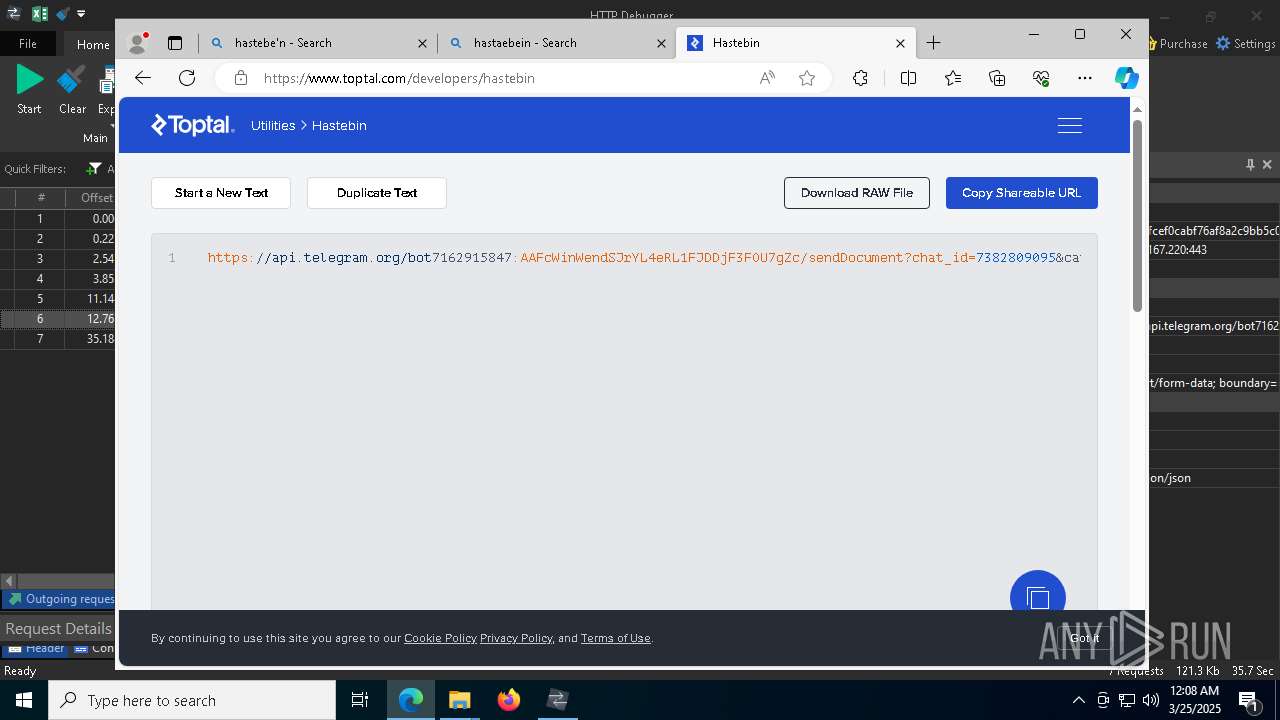1280x720 pixels.
Task: Click Start a New Text button
Action: 221,193
